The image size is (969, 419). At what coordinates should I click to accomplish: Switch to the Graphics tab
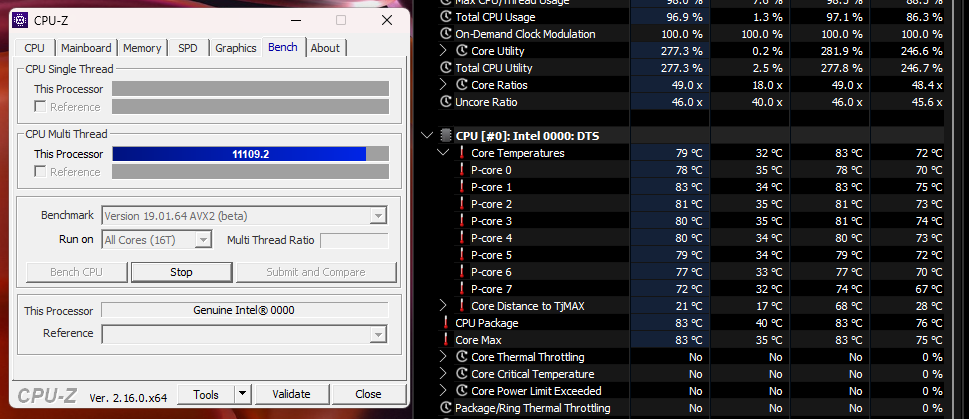coord(235,48)
